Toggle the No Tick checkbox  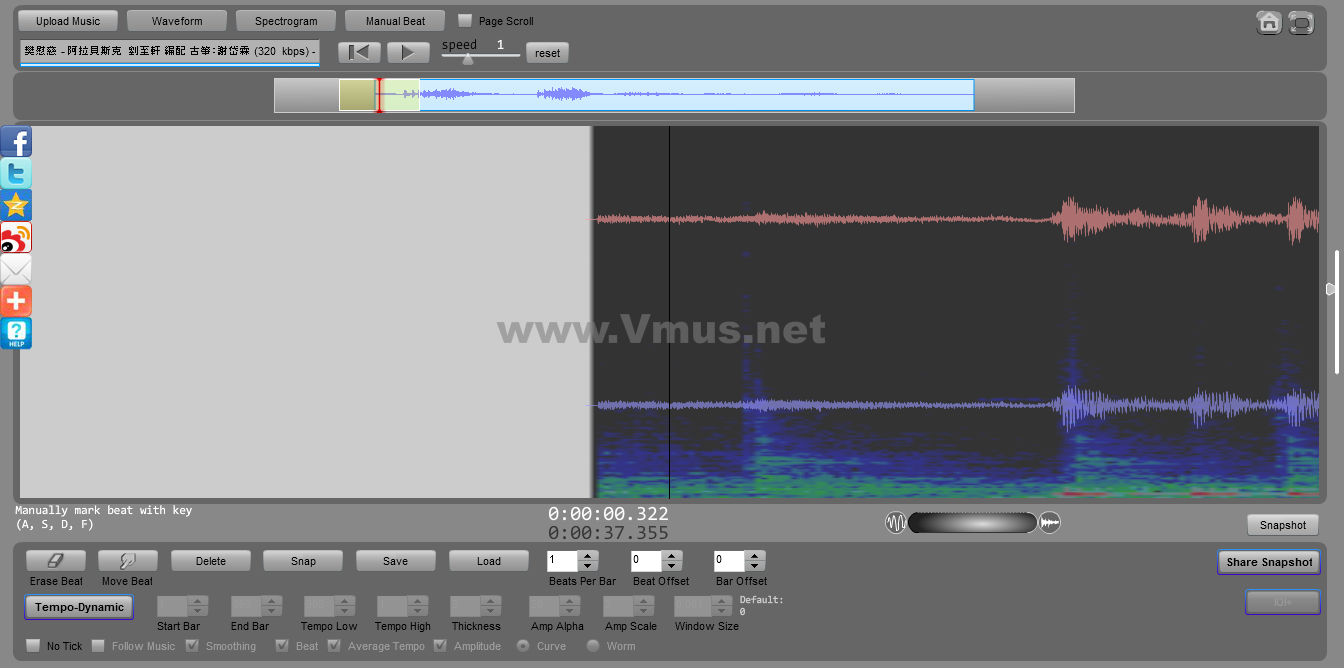coord(33,646)
